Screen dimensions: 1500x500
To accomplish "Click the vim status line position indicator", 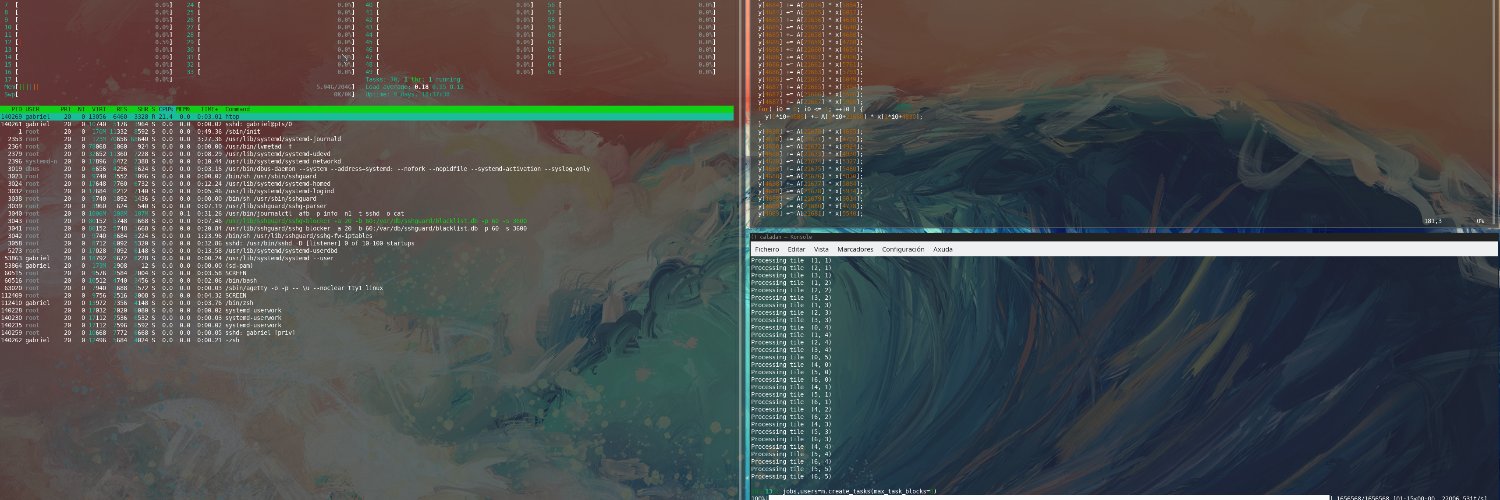I will tap(1431, 222).
